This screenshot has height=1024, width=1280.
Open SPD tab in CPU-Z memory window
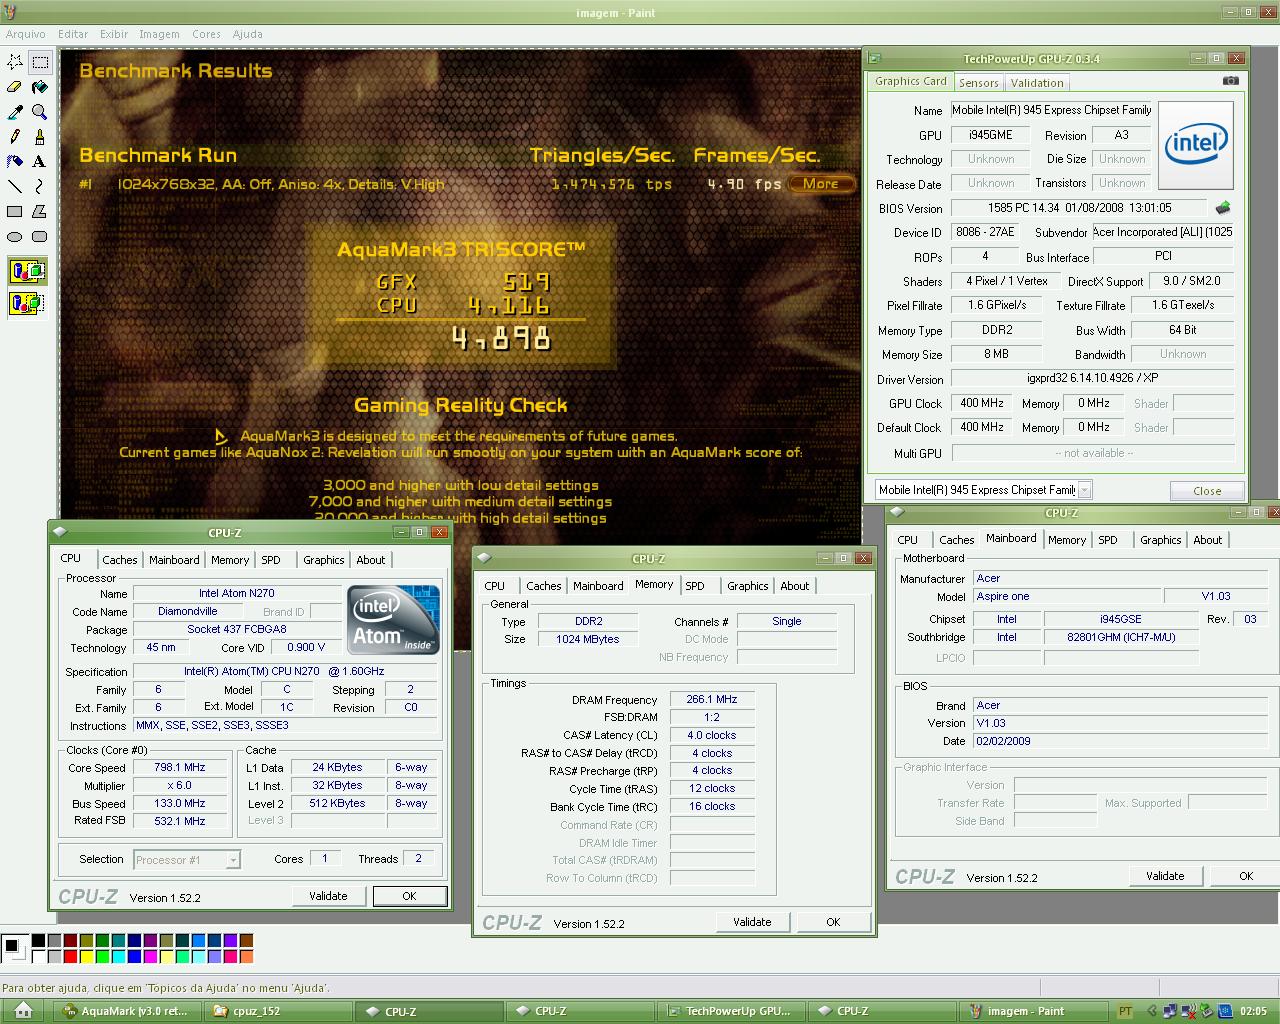coord(695,586)
